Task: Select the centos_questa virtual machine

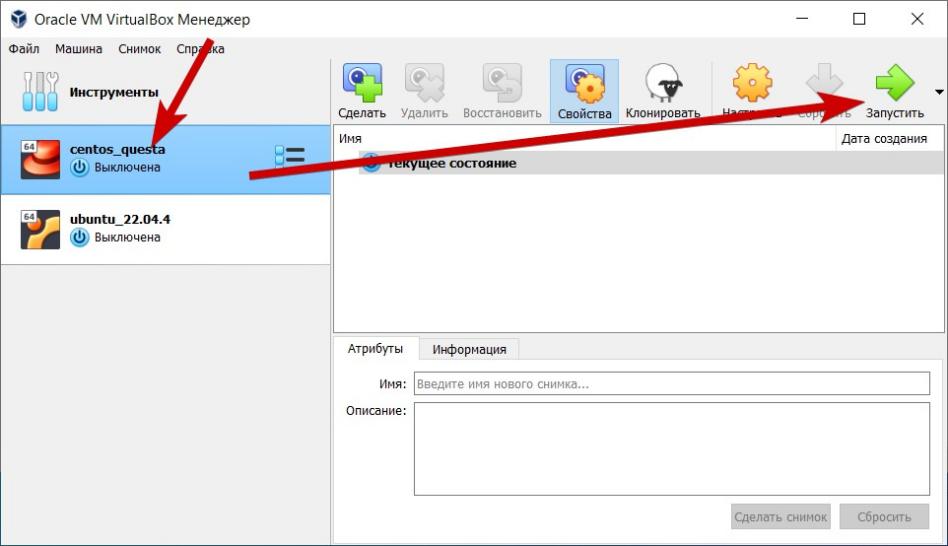Action: click(165, 160)
